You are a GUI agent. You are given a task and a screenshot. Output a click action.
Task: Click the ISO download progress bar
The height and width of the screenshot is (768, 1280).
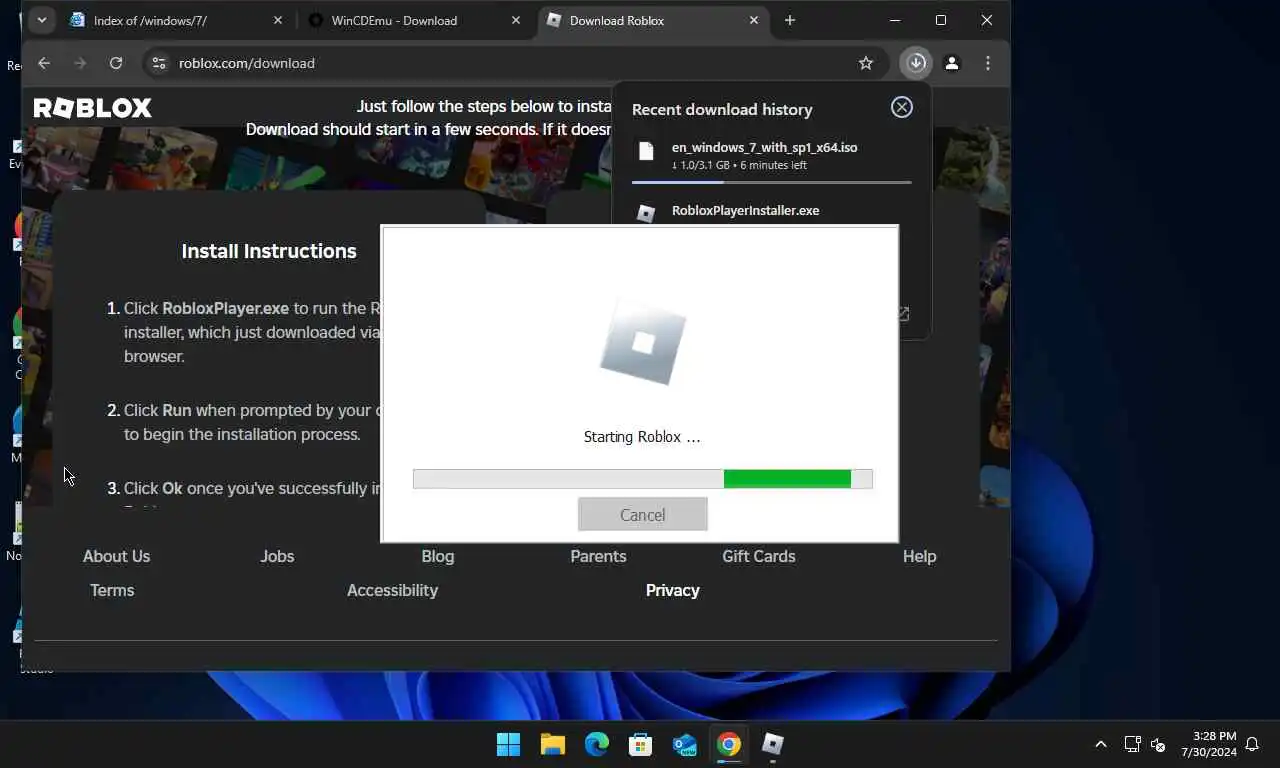pyautogui.click(x=771, y=182)
